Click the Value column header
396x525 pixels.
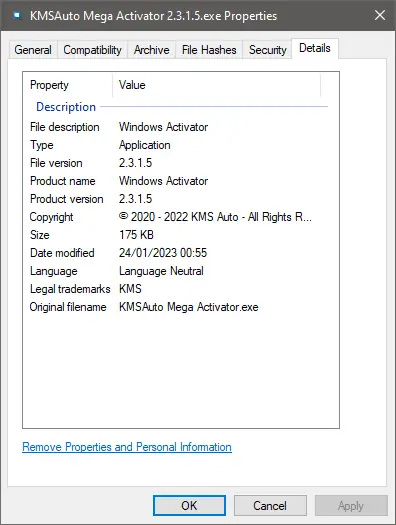click(x=217, y=85)
